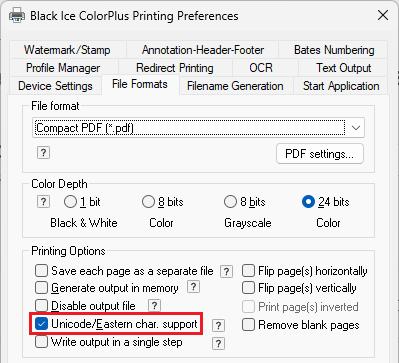Enable Remove blank pages checkbox
Viewport: 399px width, 363px height.
coord(248,325)
